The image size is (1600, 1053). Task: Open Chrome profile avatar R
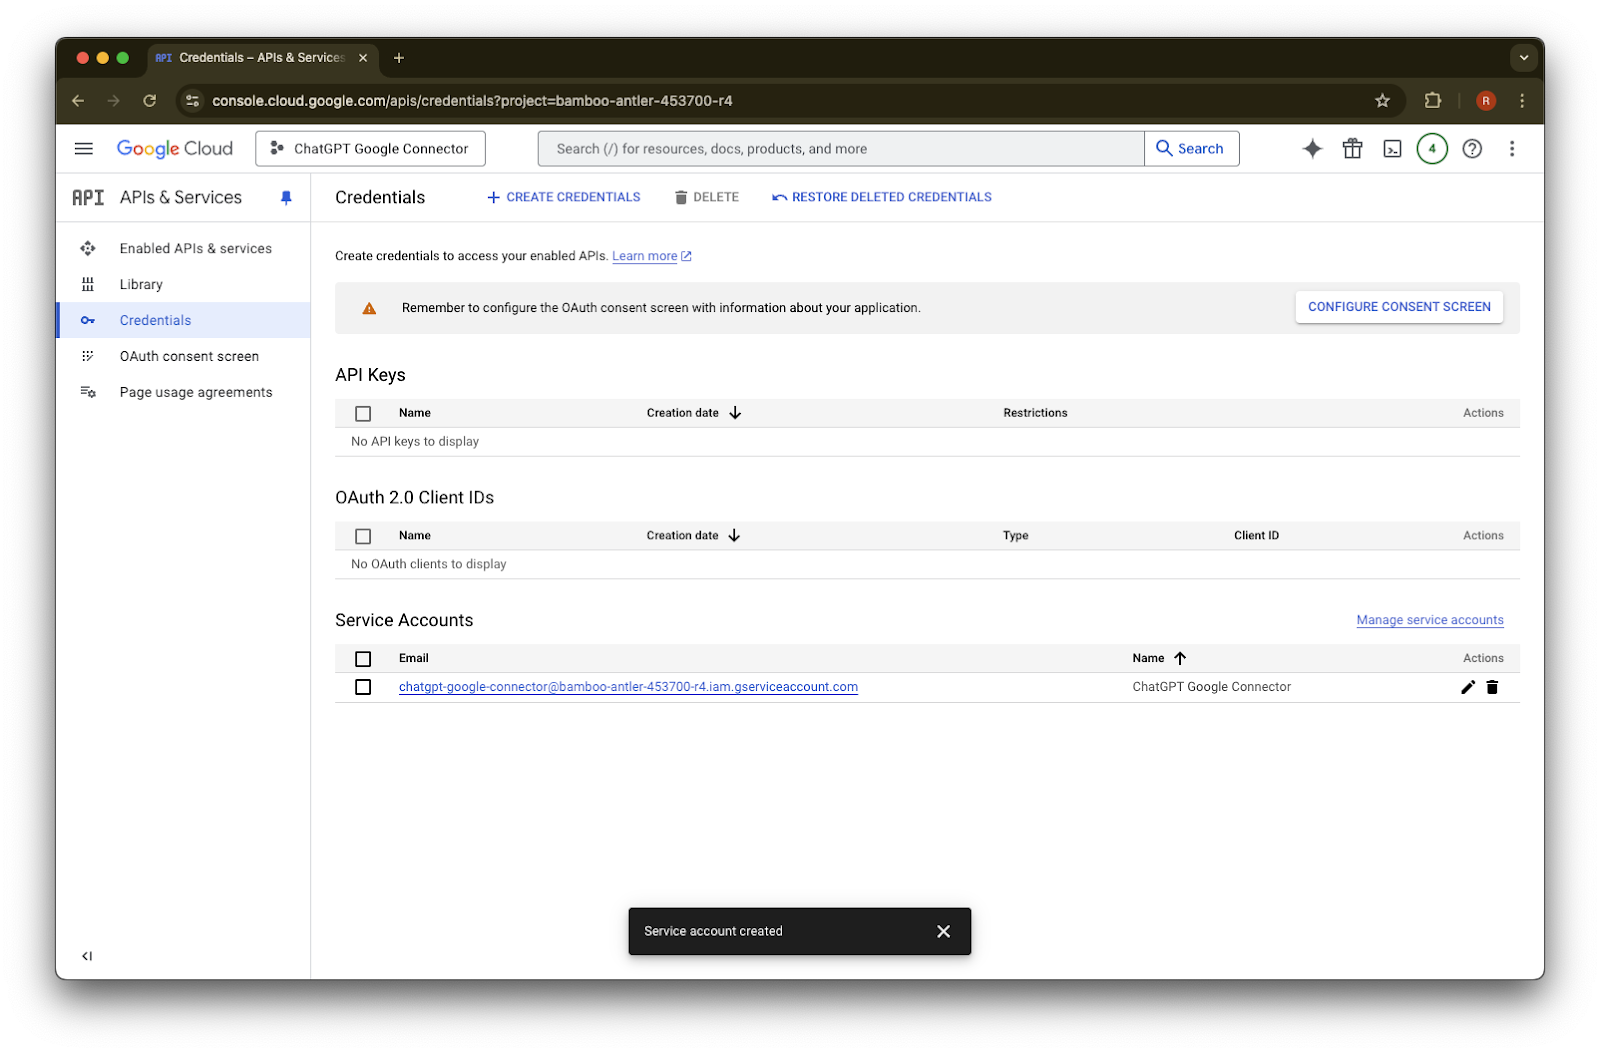(x=1486, y=101)
